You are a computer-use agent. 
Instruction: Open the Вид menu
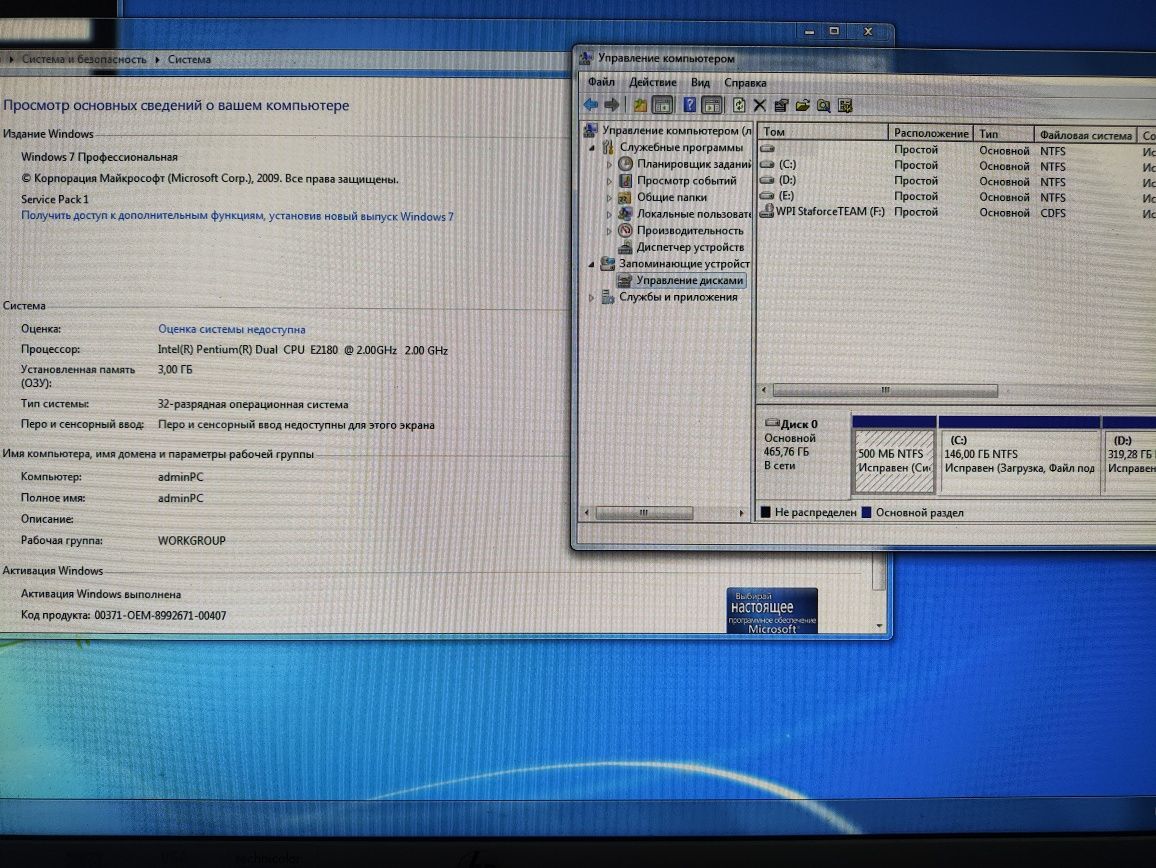click(700, 83)
